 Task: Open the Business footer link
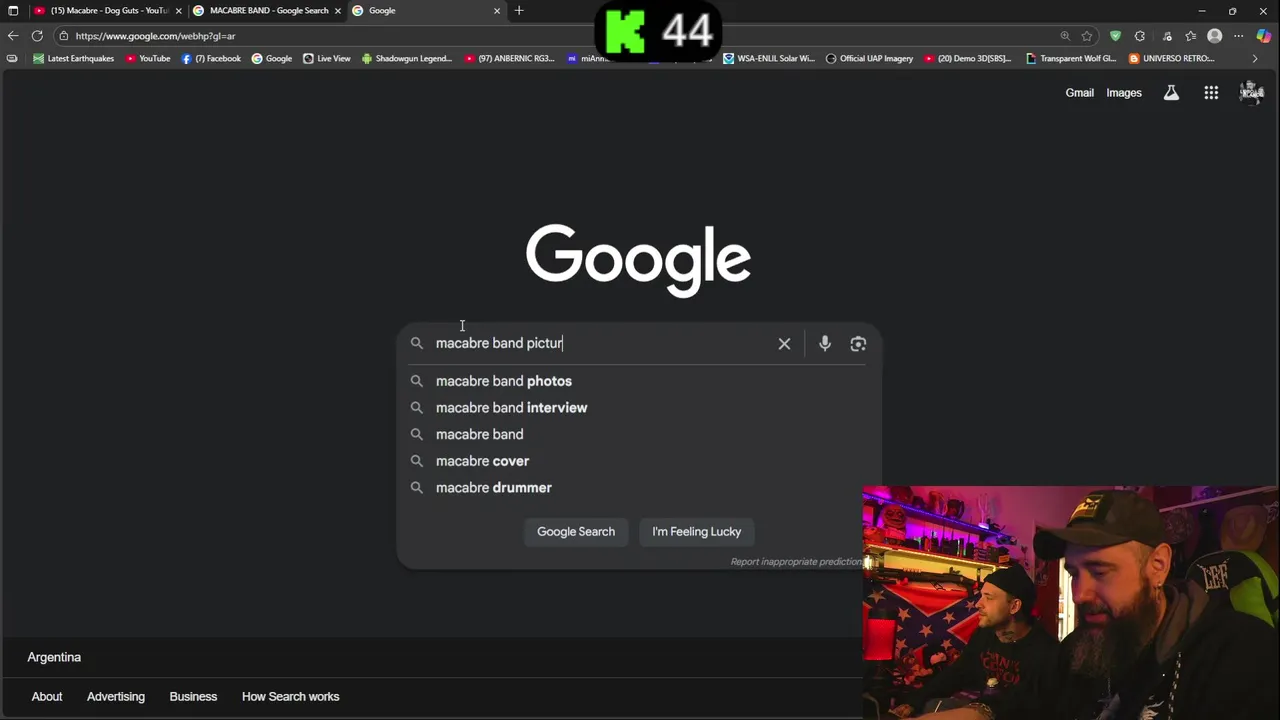193,697
